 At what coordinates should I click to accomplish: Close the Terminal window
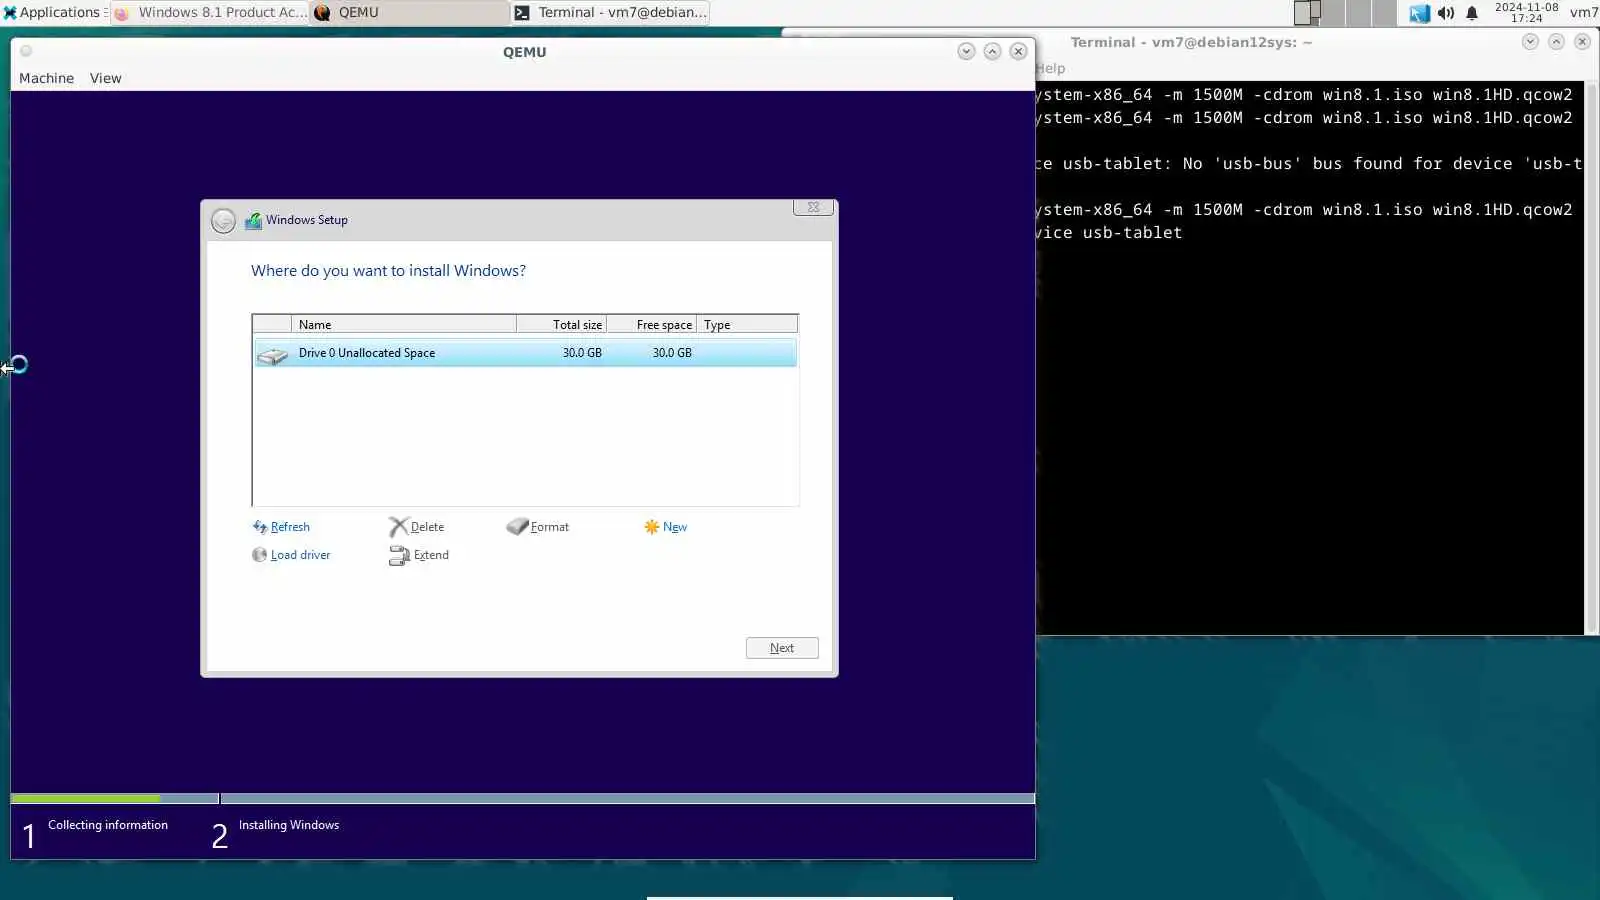[x=1582, y=41]
